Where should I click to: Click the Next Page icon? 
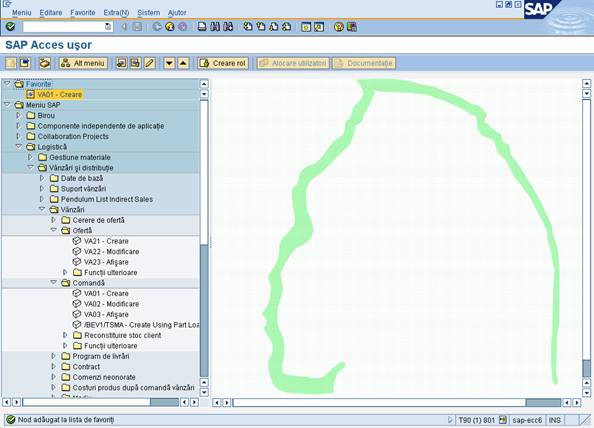(274, 27)
